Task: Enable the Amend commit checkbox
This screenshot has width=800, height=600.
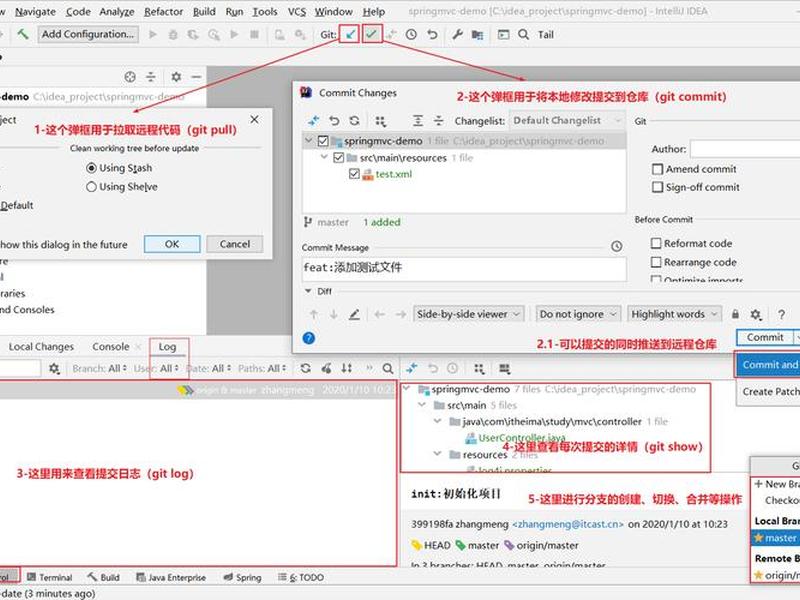Action: point(658,169)
